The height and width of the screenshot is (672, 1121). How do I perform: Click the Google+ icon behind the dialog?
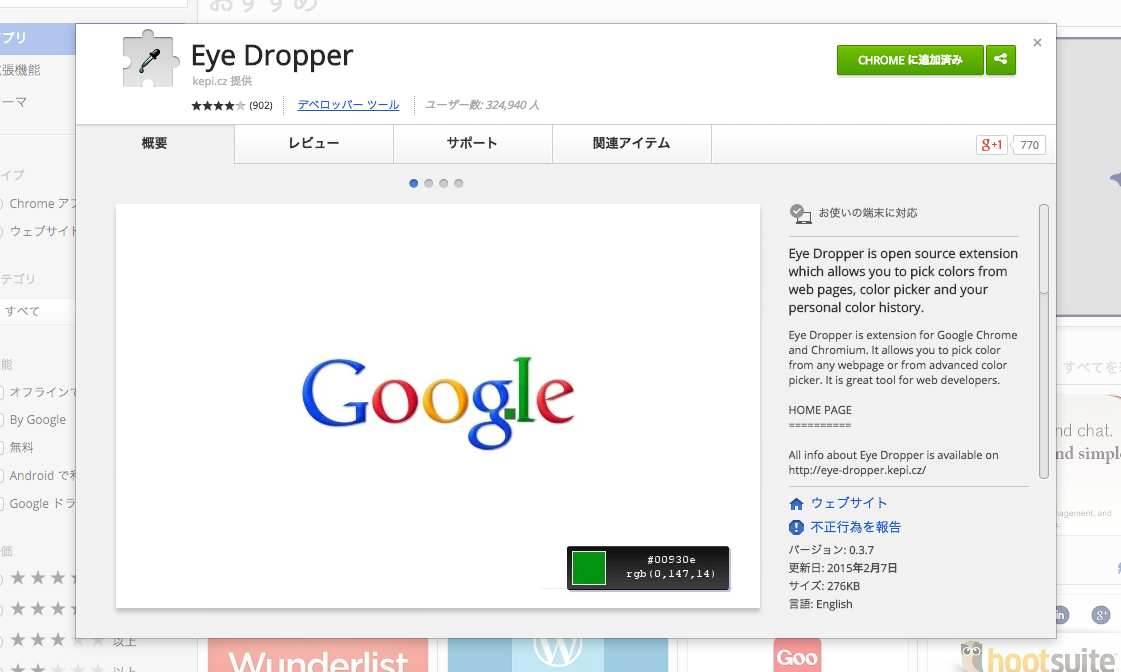1101,615
